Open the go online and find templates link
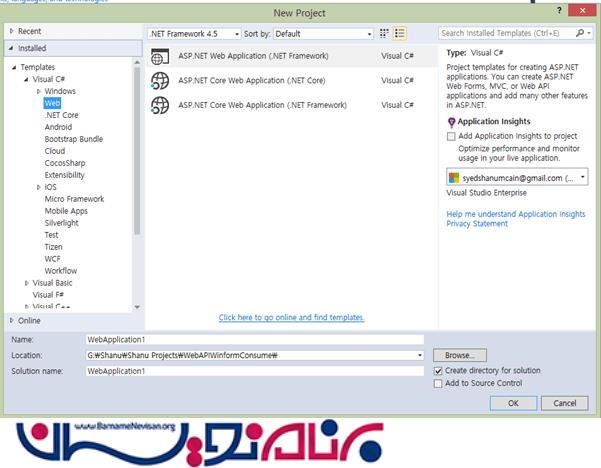This screenshot has width=601, height=468. (291, 317)
